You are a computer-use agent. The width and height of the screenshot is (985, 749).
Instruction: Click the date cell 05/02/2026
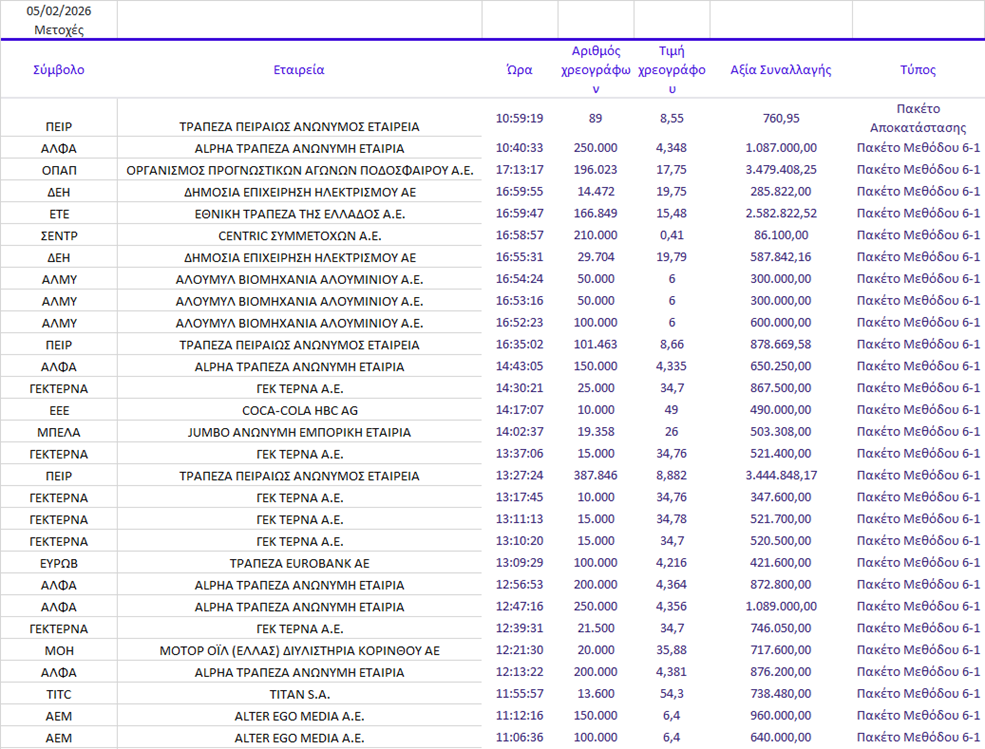point(58,11)
